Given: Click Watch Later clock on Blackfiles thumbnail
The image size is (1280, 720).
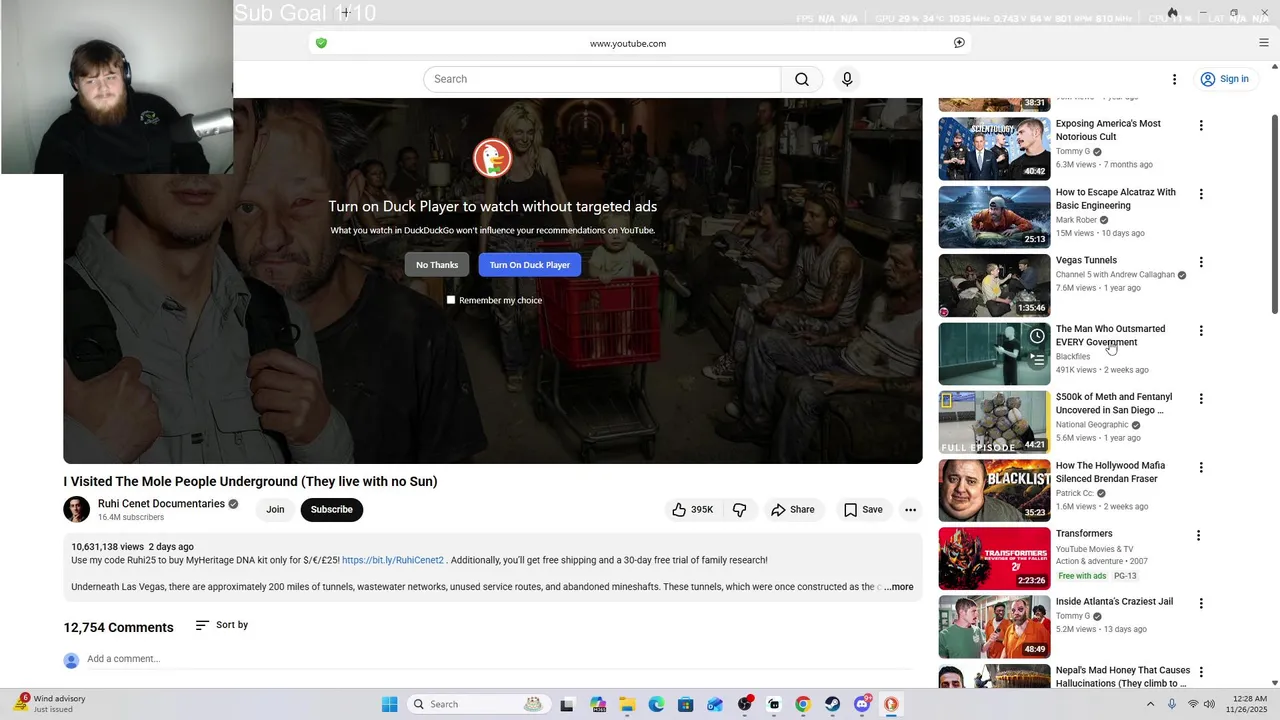Looking at the screenshot, I should pos(1037,336).
